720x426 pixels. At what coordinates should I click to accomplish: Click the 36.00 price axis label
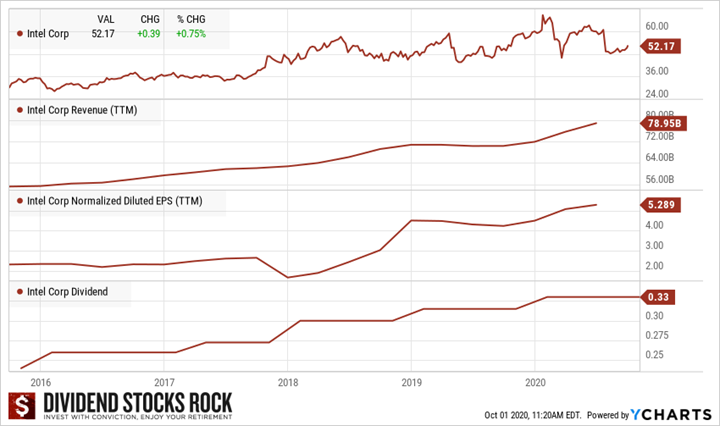click(657, 71)
